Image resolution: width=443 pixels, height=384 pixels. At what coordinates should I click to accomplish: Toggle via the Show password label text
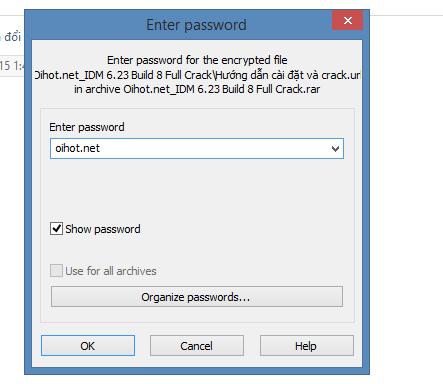tap(103, 229)
